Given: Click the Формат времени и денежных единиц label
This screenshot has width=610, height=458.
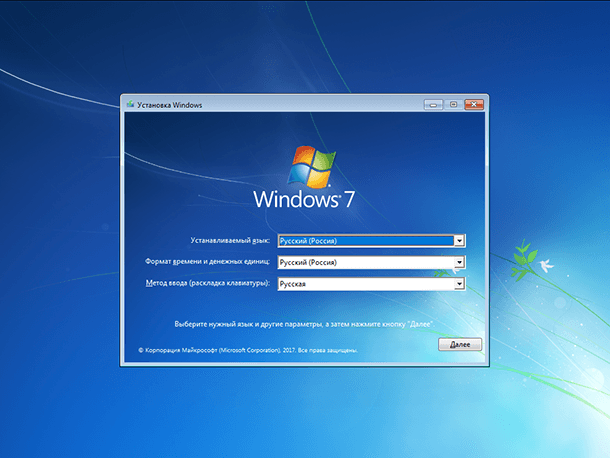Looking at the screenshot, I should click(207, 261).
